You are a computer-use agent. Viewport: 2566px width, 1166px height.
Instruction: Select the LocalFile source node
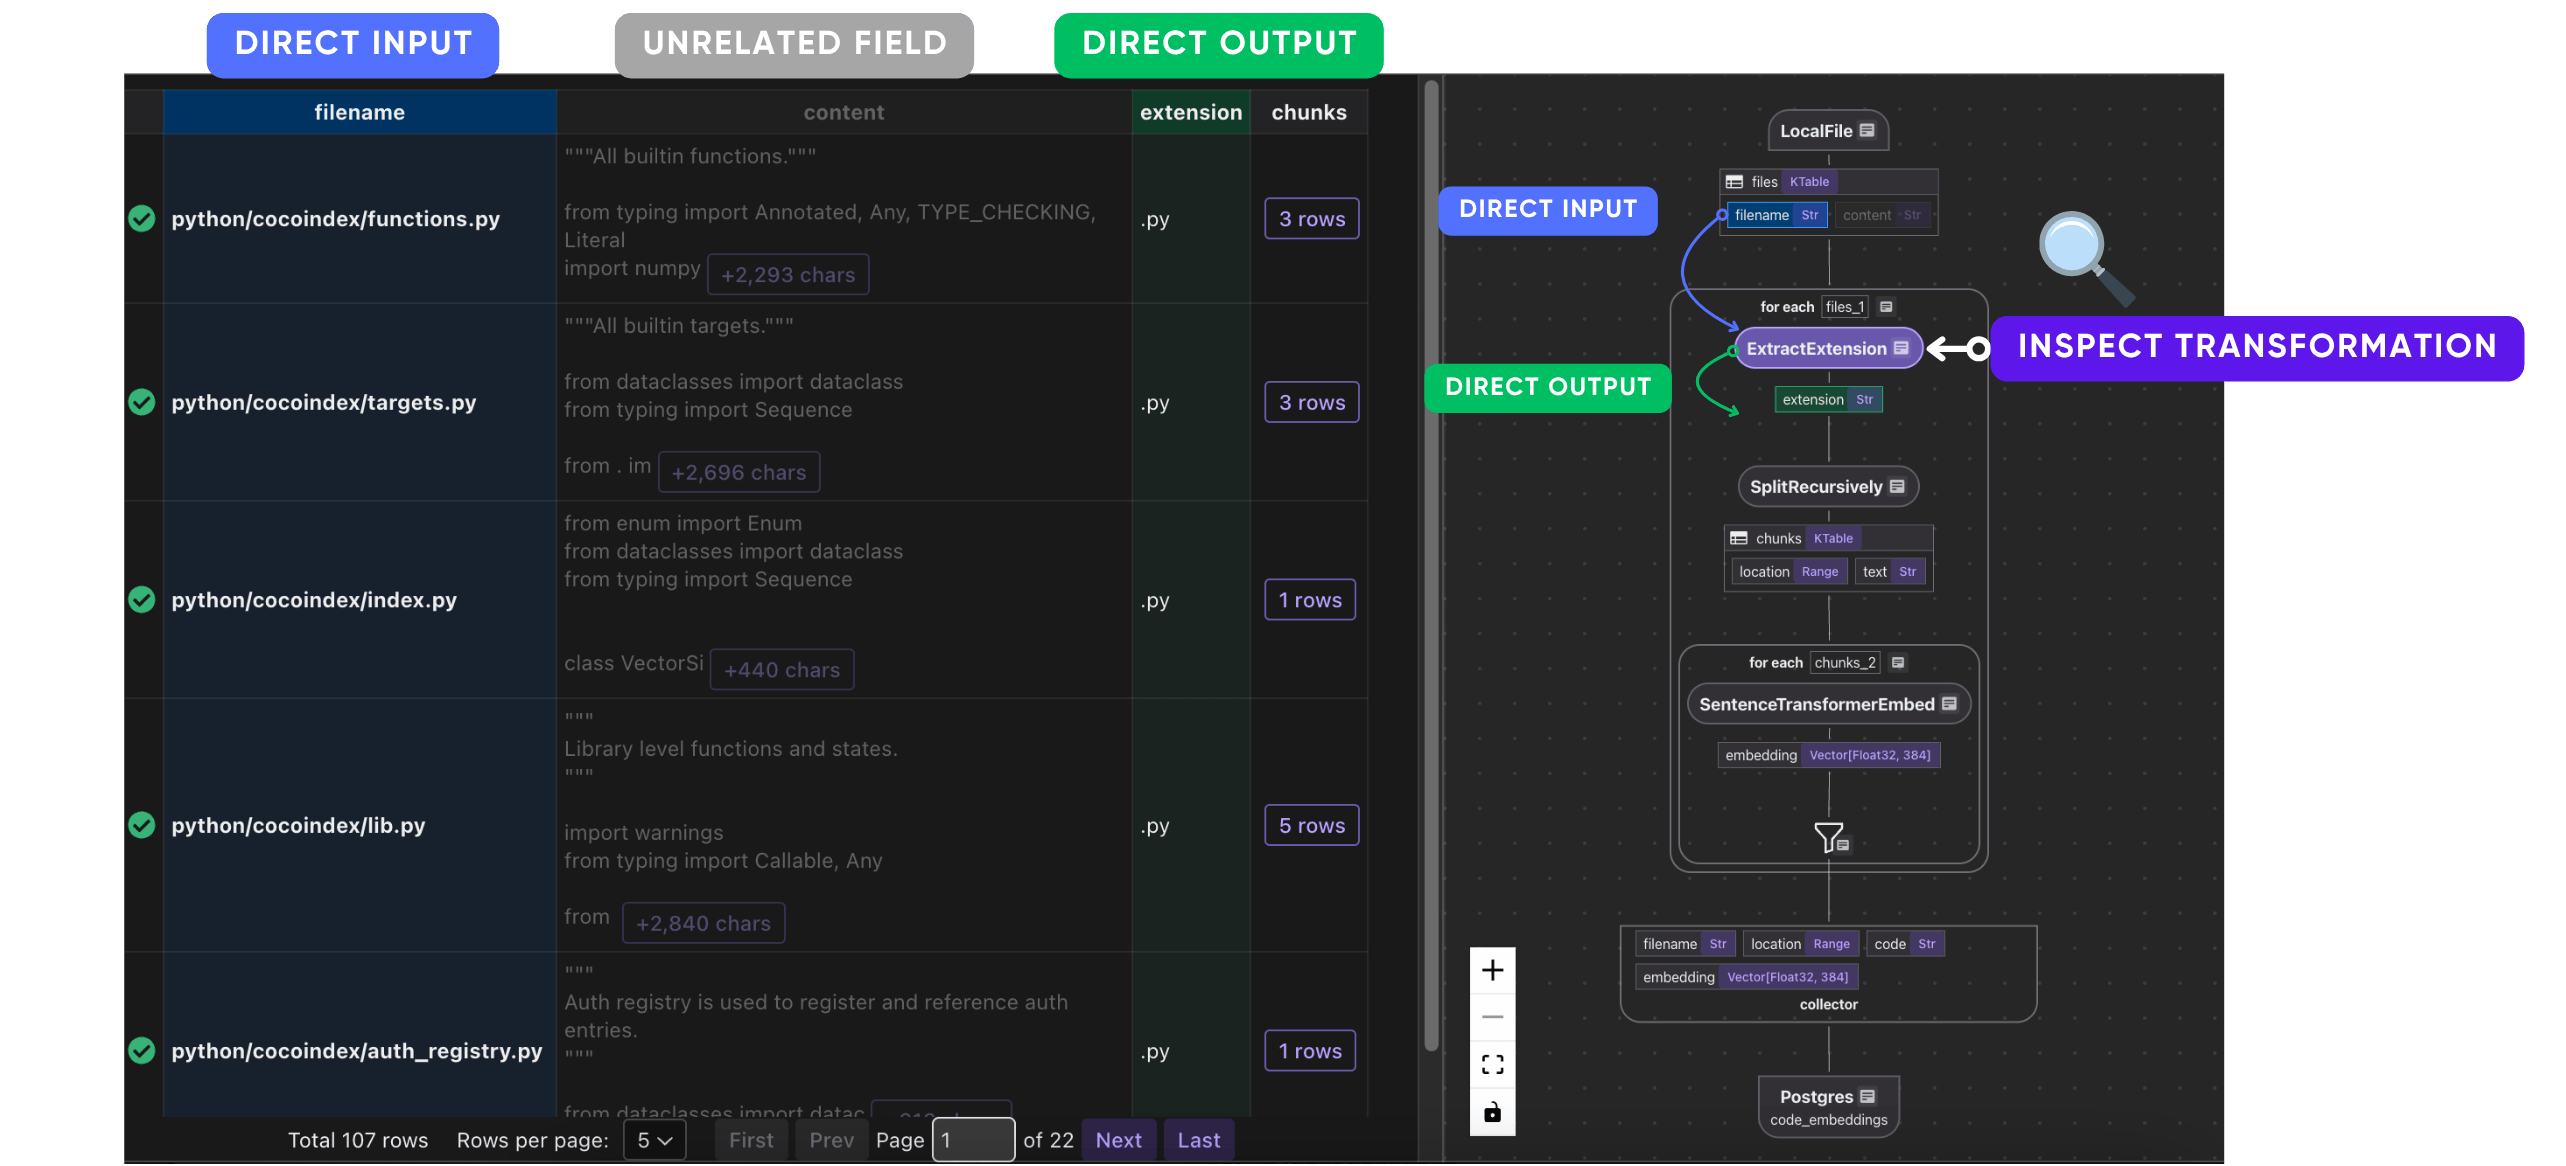pos(1828,130)
